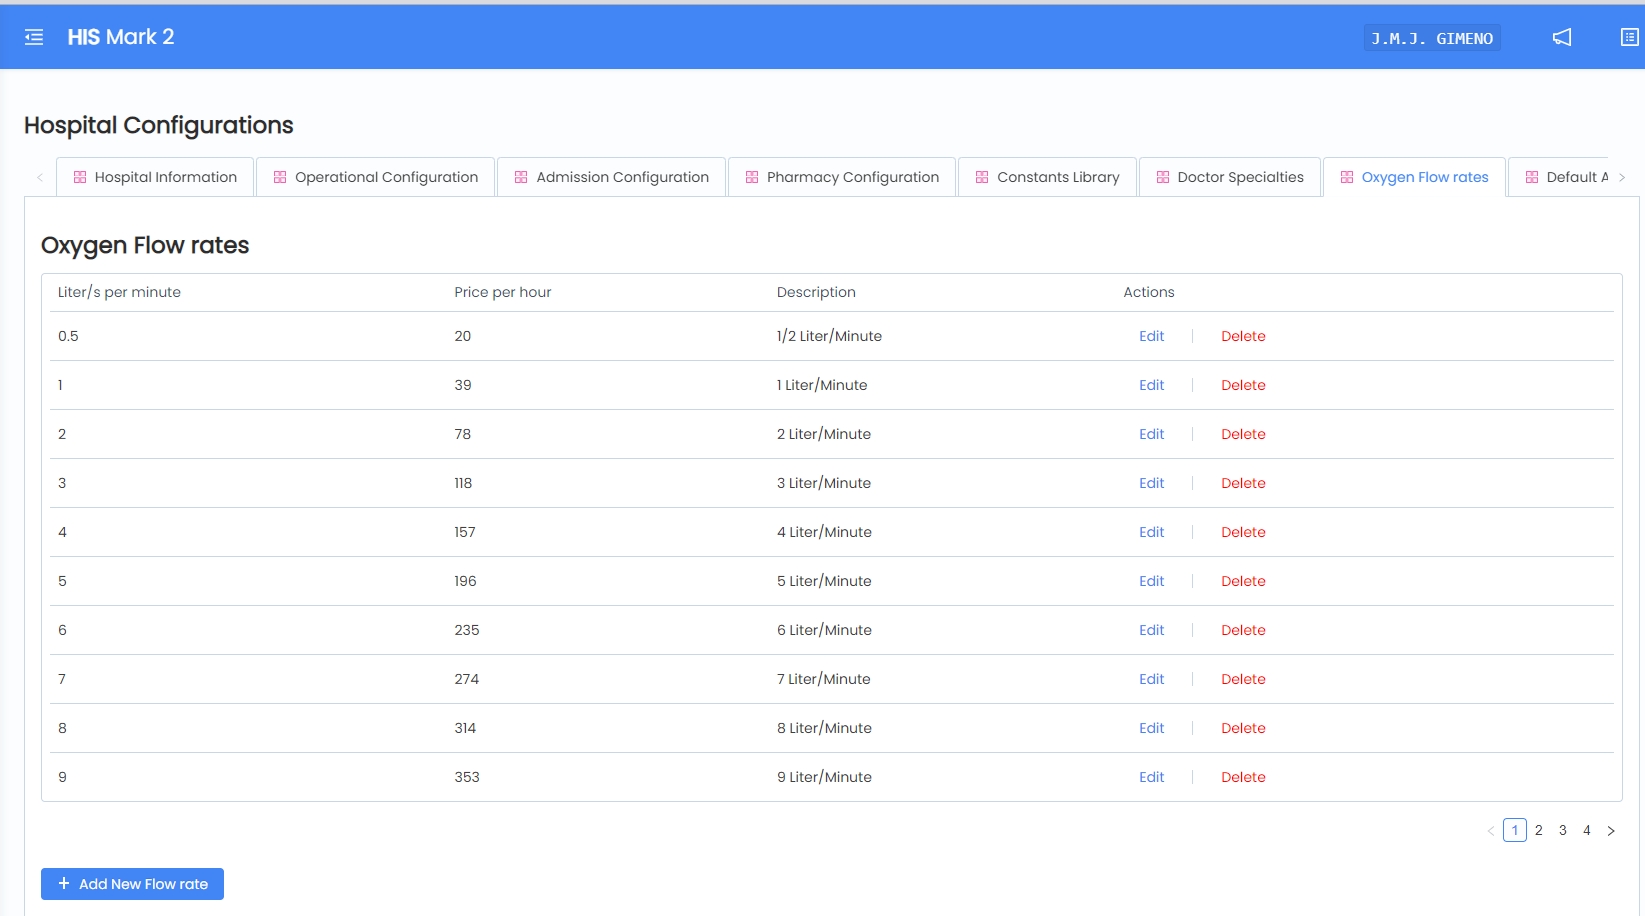Open the announcements megaphone icon
Image resolution: width=1645 pixels, height=916 pixels.
[1561, 37]
